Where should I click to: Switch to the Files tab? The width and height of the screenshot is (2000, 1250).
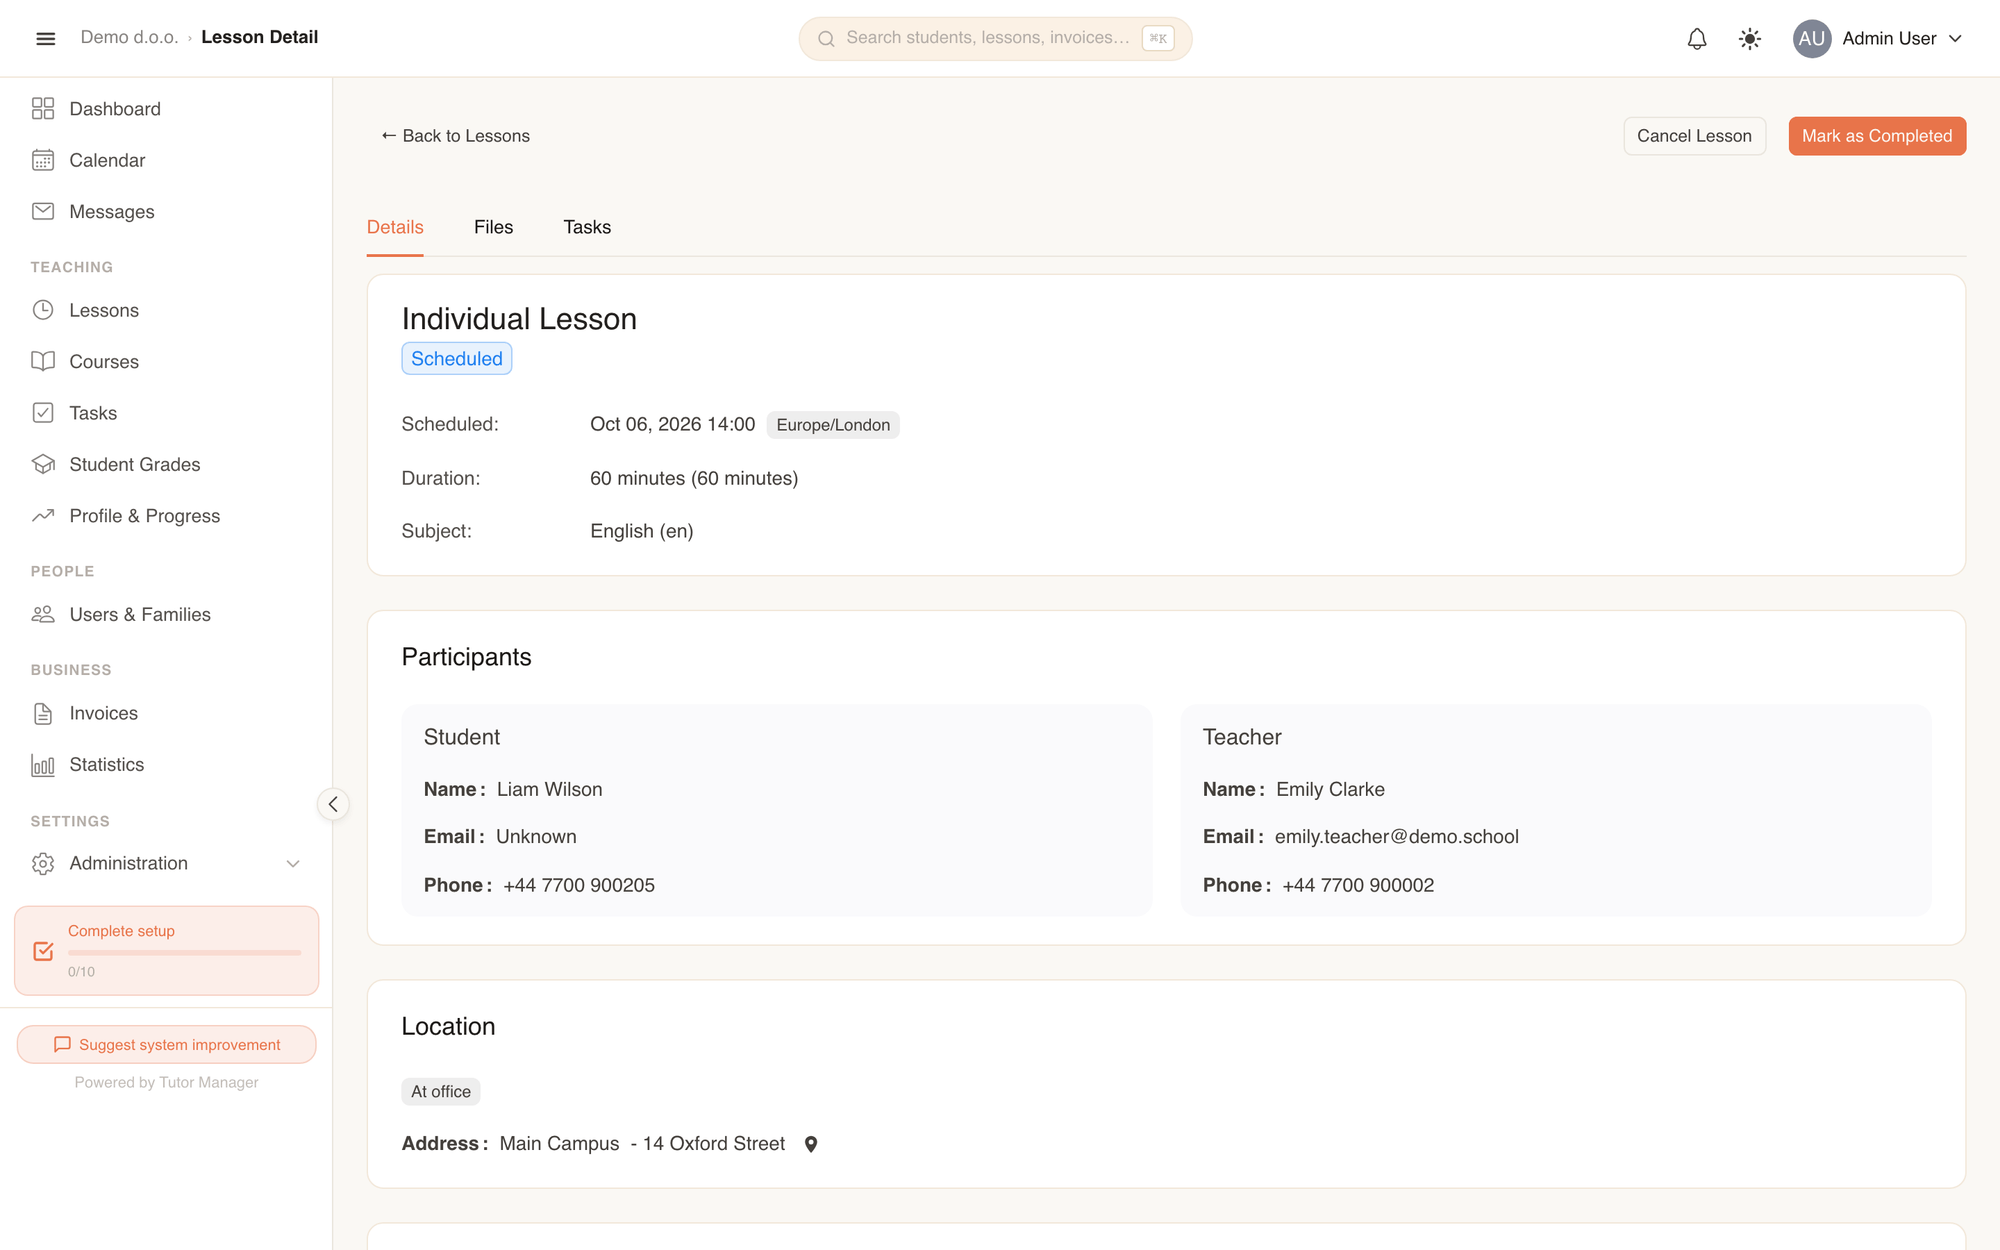(x=493, y=227)
